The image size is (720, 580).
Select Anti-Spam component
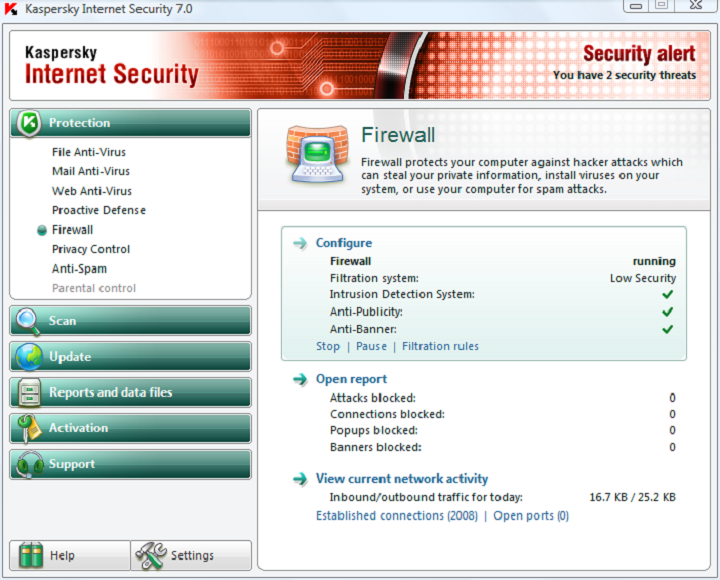click(x=79, y=269)
